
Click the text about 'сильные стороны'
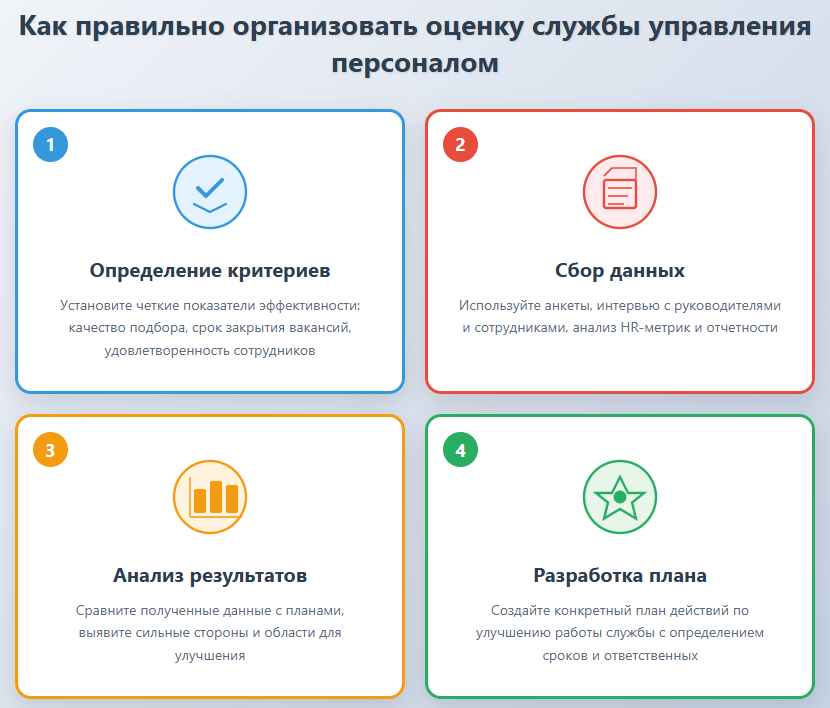pos(209,631)
